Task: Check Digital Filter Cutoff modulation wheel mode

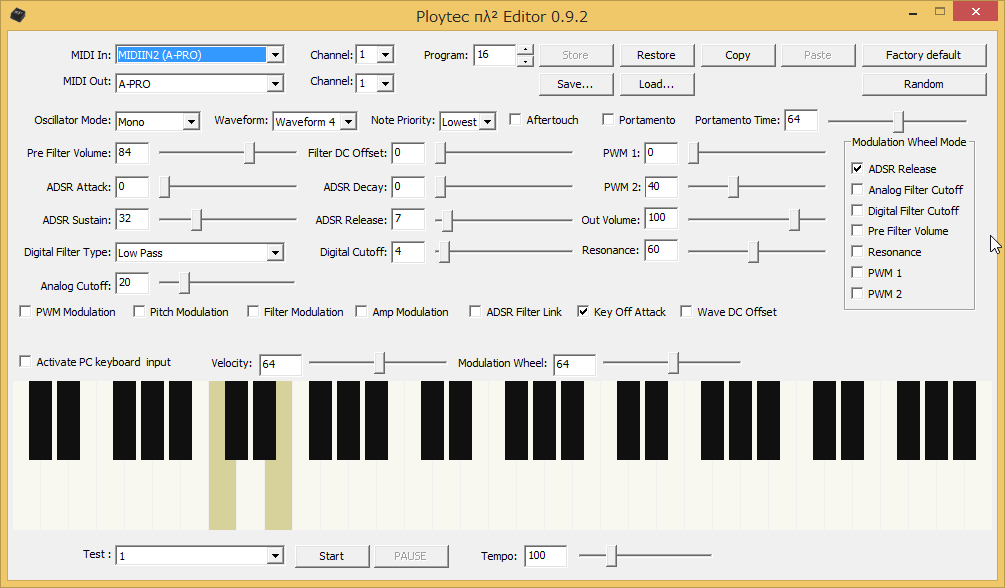Action: point(857,210)
